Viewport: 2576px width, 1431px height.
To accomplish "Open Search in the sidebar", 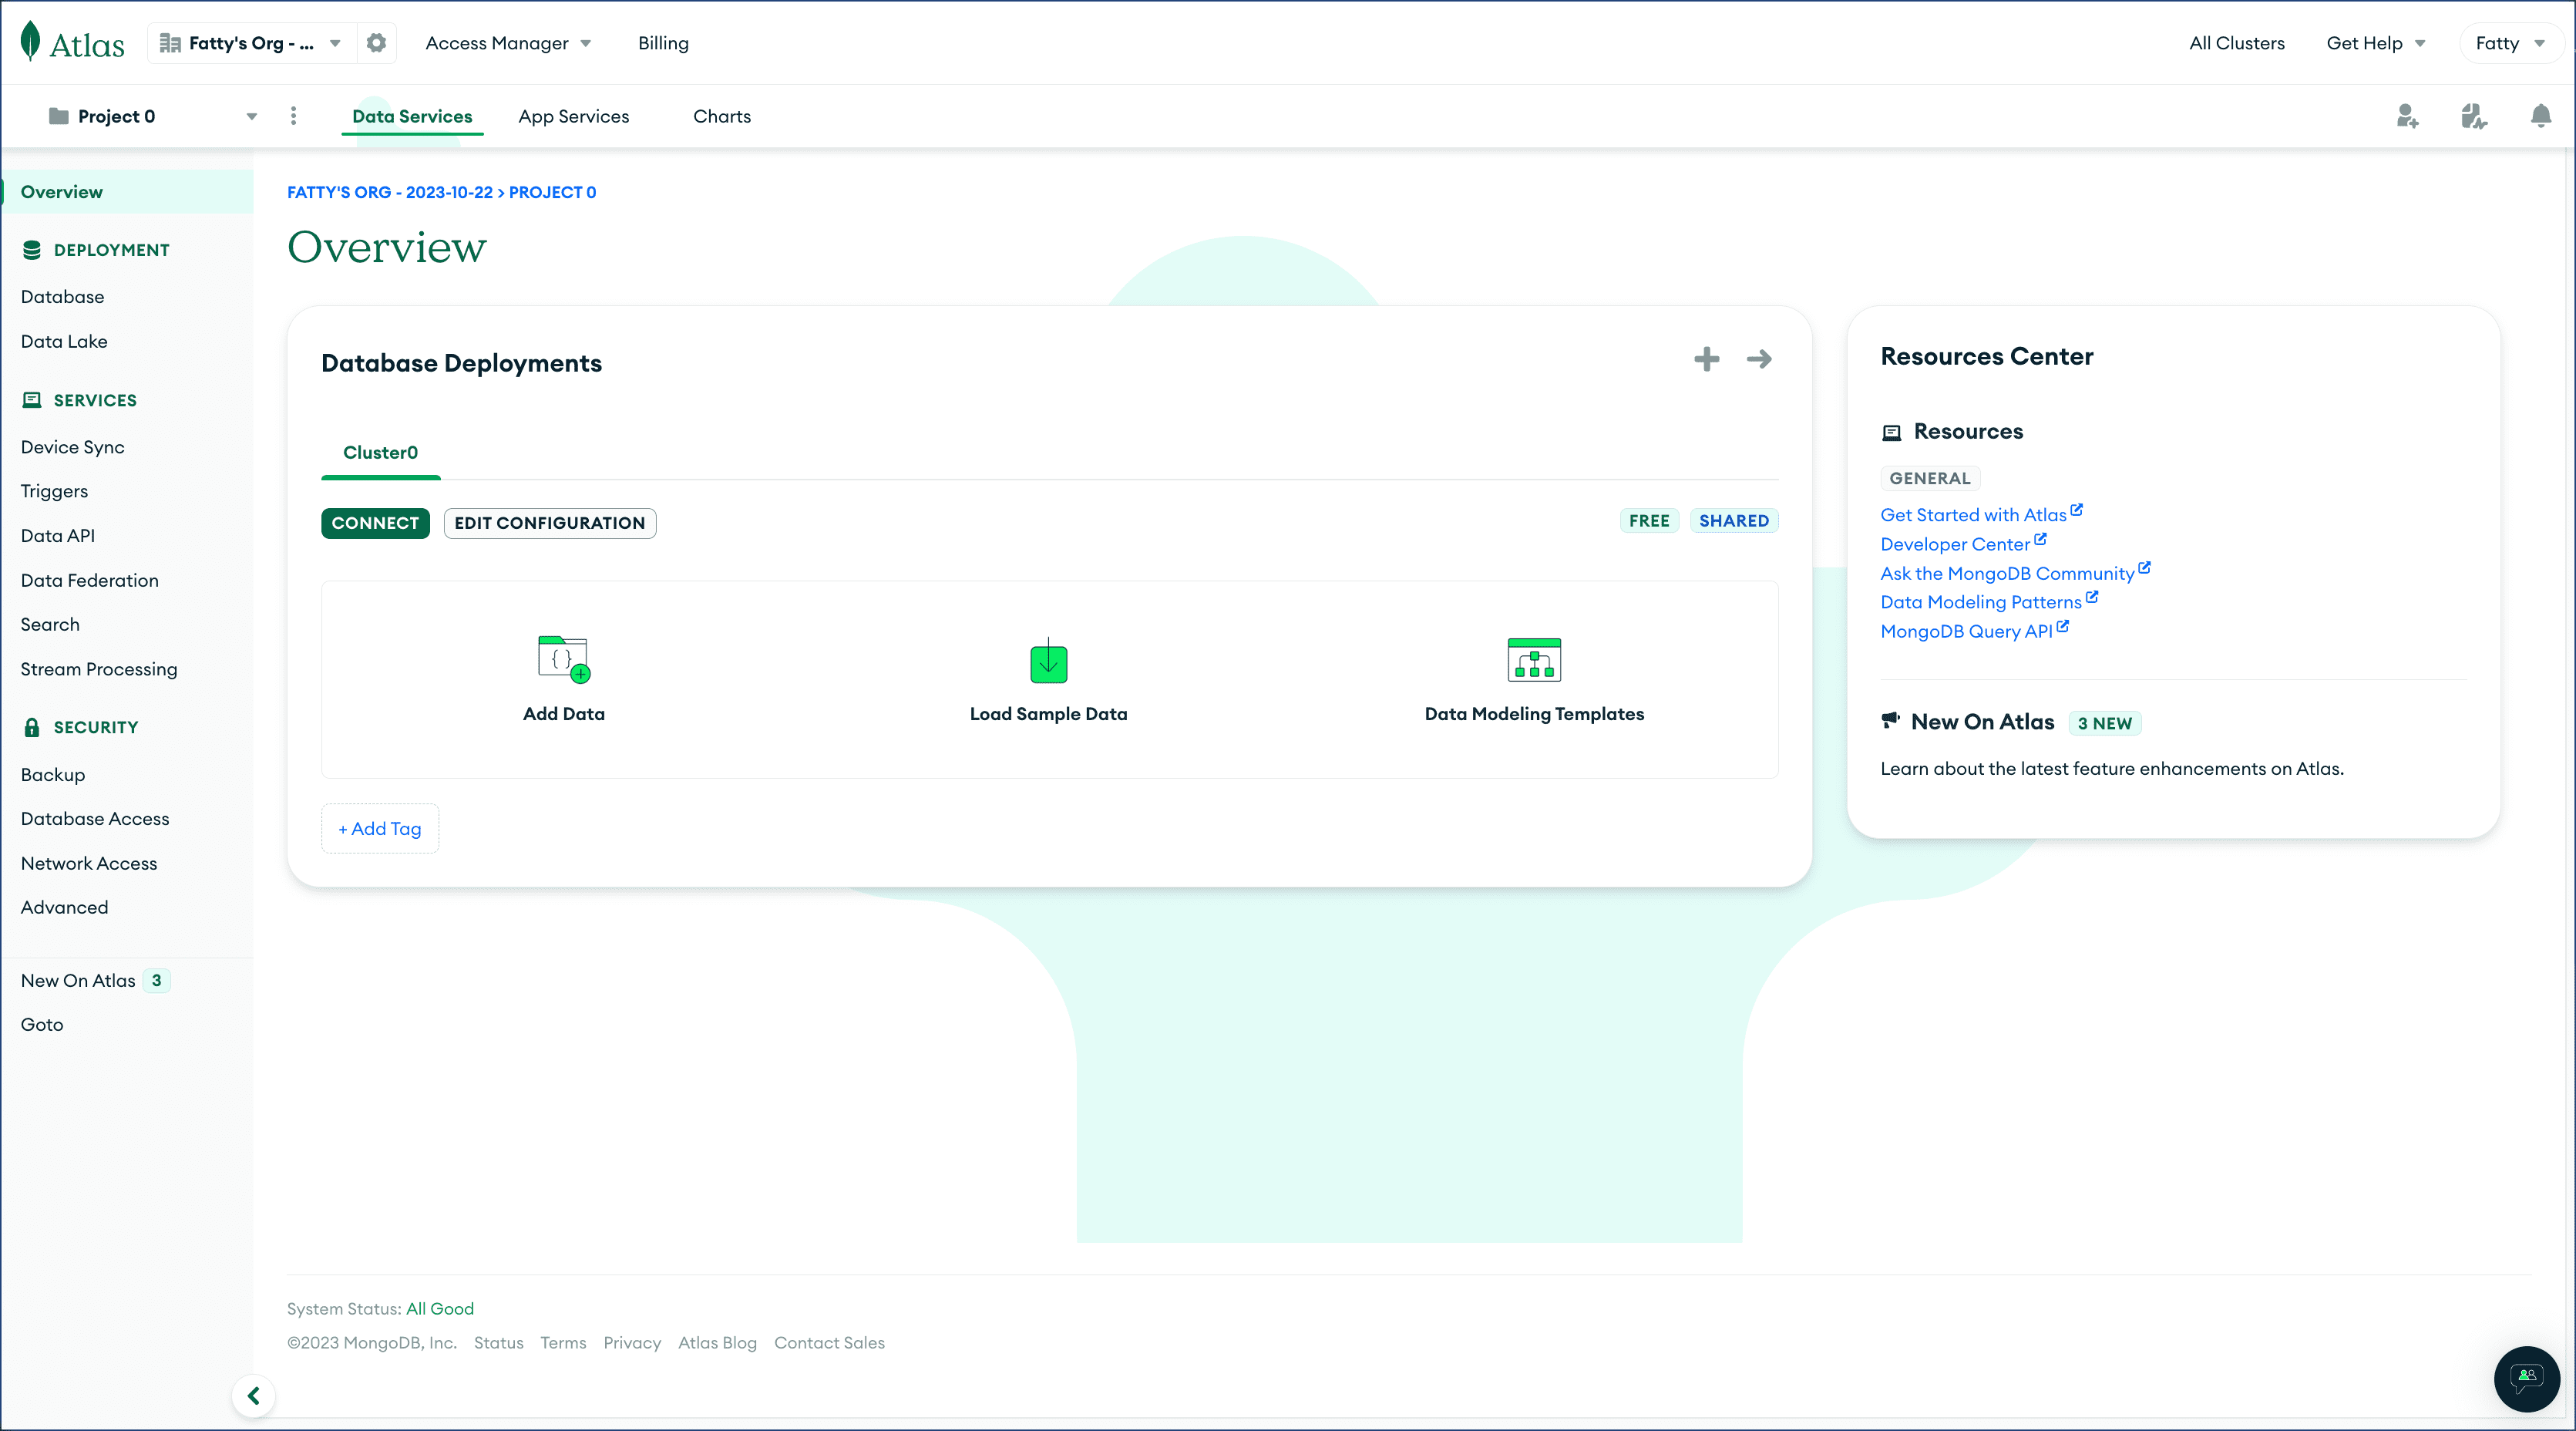I will pyautogui.click(x=50, y=624).
